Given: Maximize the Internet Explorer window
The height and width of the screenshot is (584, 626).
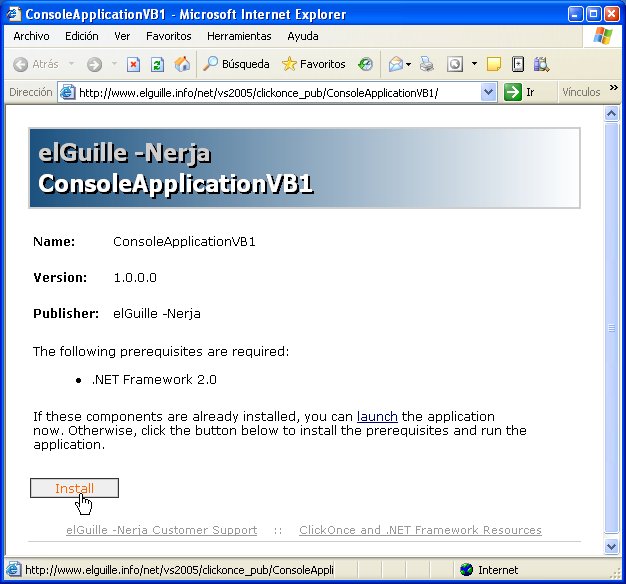Looking at the screenshot, I should tap(593, 14).
